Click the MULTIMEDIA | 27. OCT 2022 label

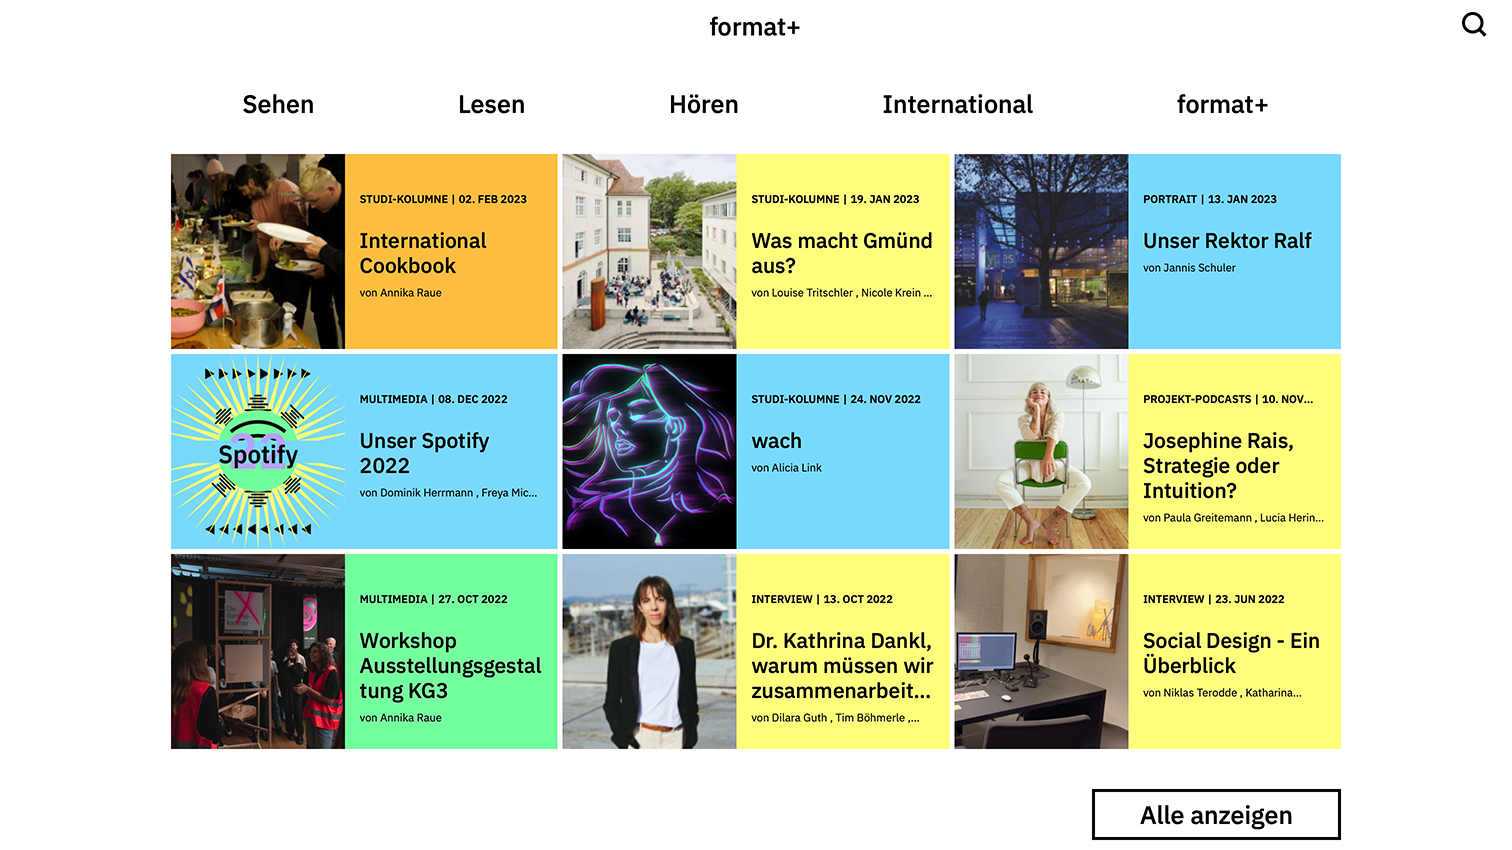coord(433,599)
